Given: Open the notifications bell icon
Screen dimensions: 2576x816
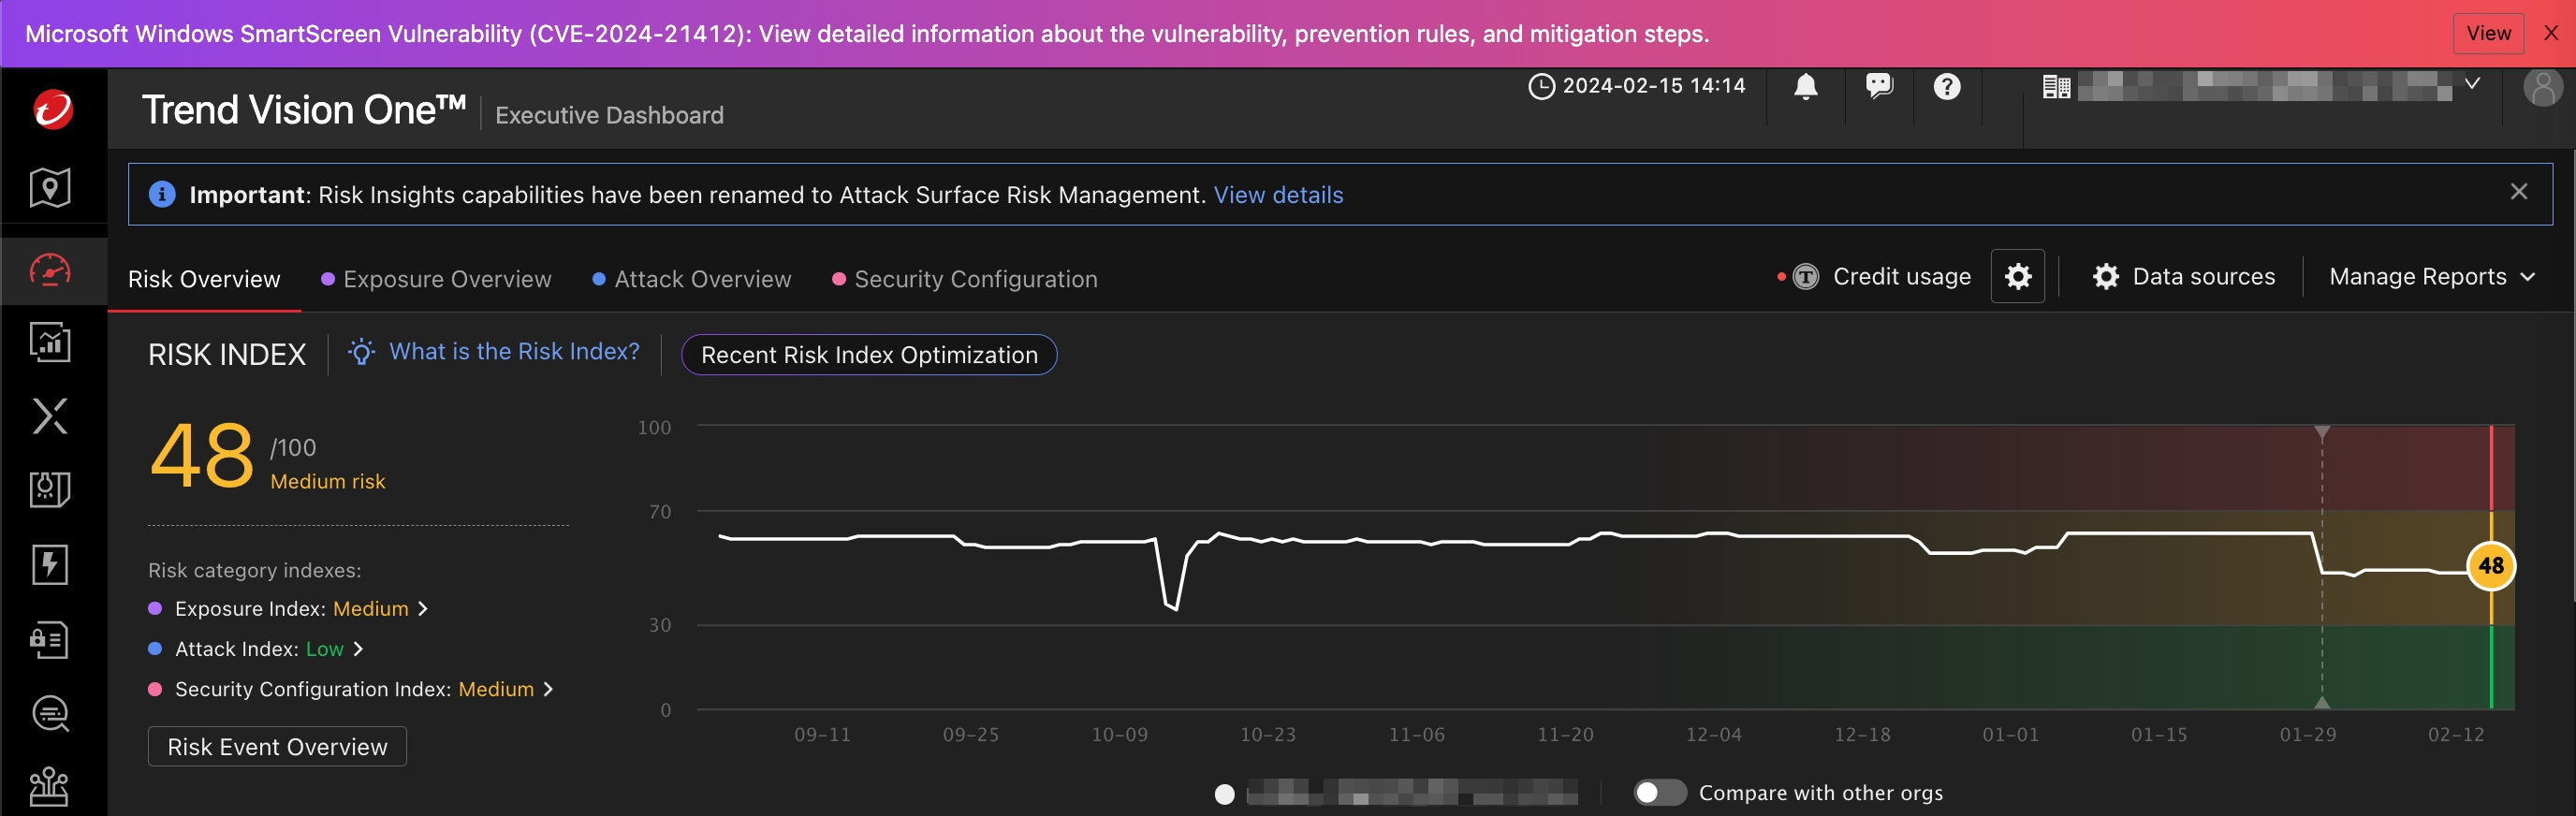Looking at the screenshot, I should tap(1805, 87).
